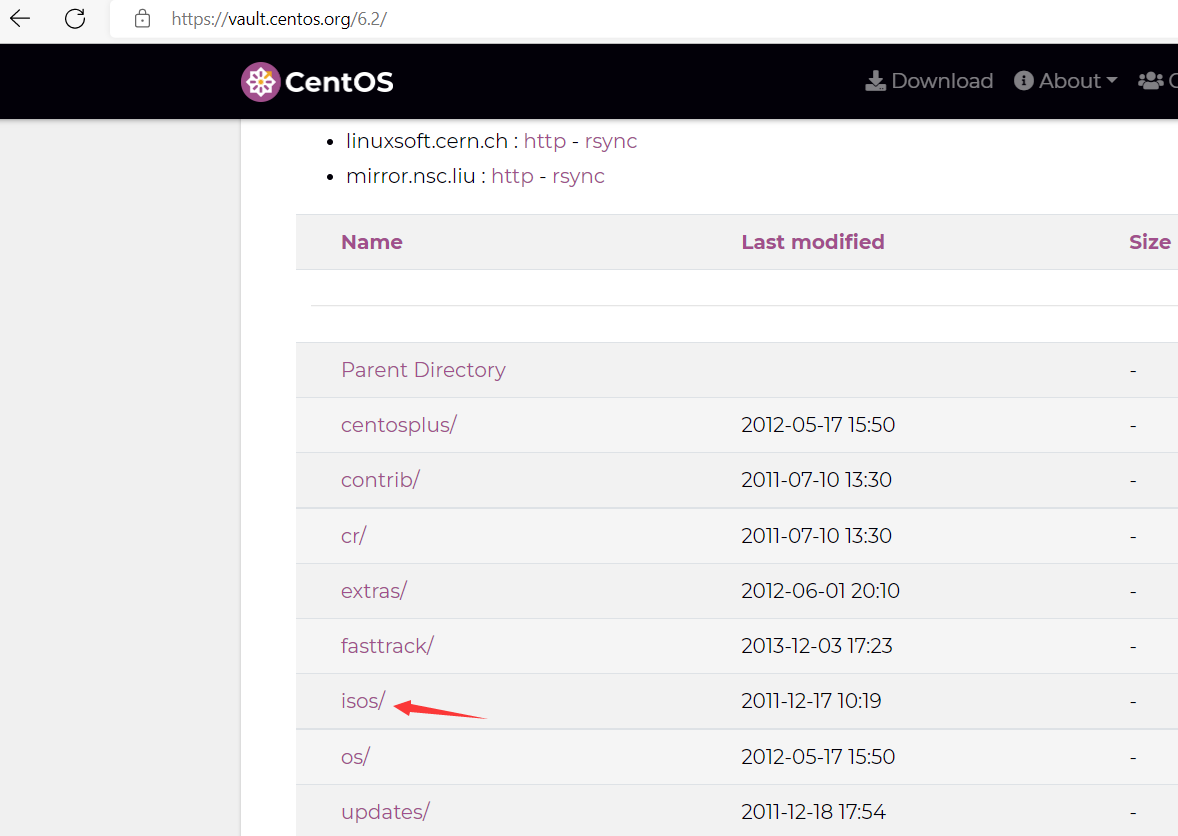Go to Parent Directory
Viewport: 1178px width, 836px height.
pyautogui.click(x=423, y=370)
